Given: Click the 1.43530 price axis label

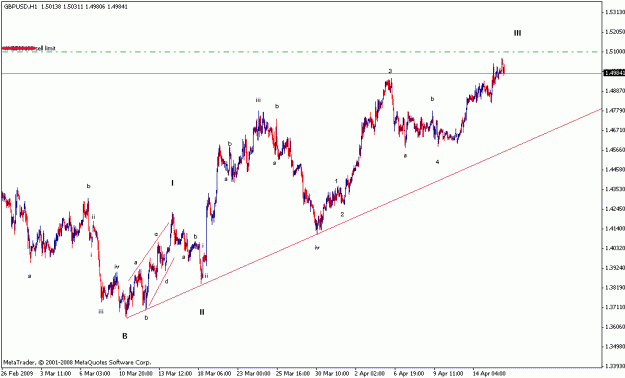Looking at the screenshot, I should coord(615,189).
